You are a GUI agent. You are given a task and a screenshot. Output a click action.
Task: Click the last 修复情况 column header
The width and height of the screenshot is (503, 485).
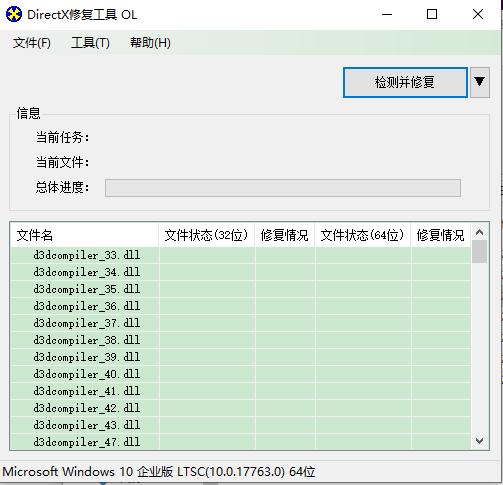point(441,235)
